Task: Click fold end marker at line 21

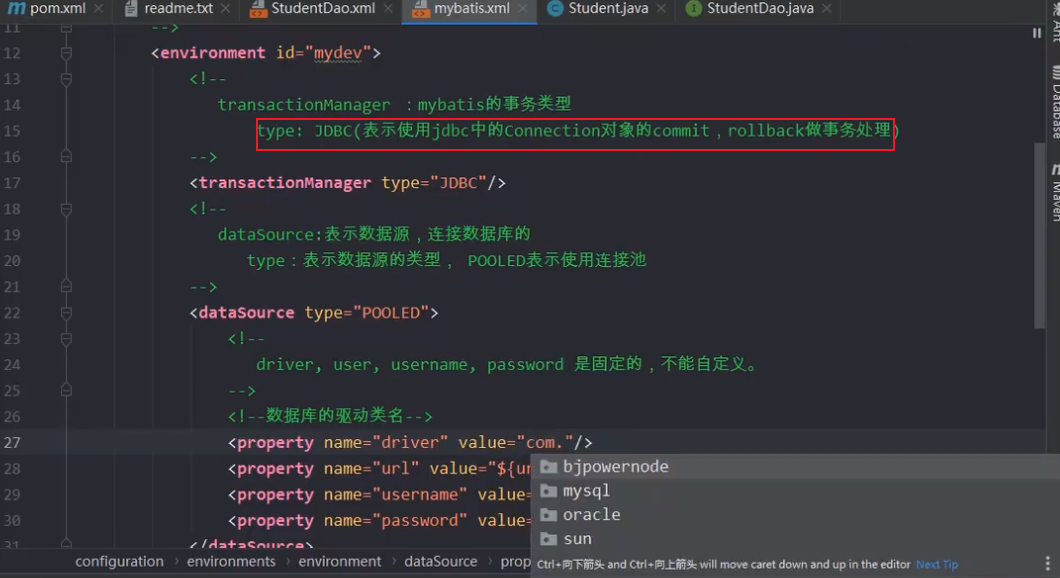Action: coord(66,287)
